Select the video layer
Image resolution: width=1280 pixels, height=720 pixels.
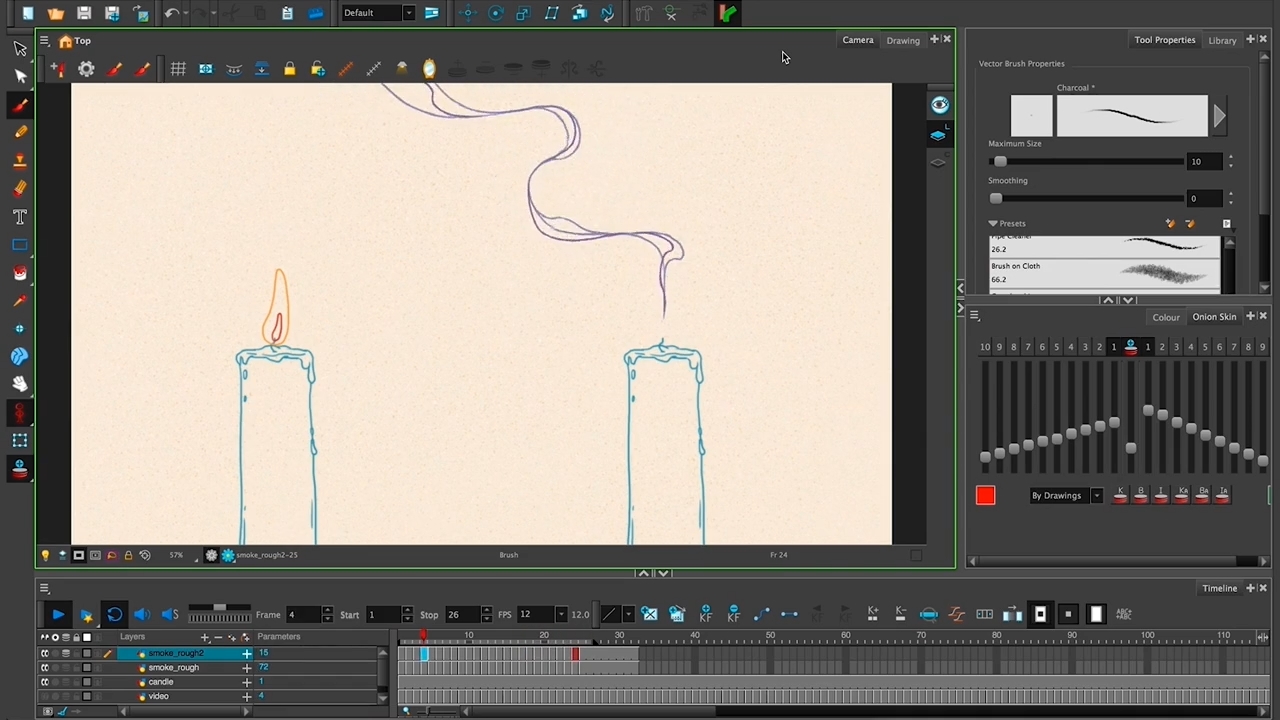click(x=159, y=696)
